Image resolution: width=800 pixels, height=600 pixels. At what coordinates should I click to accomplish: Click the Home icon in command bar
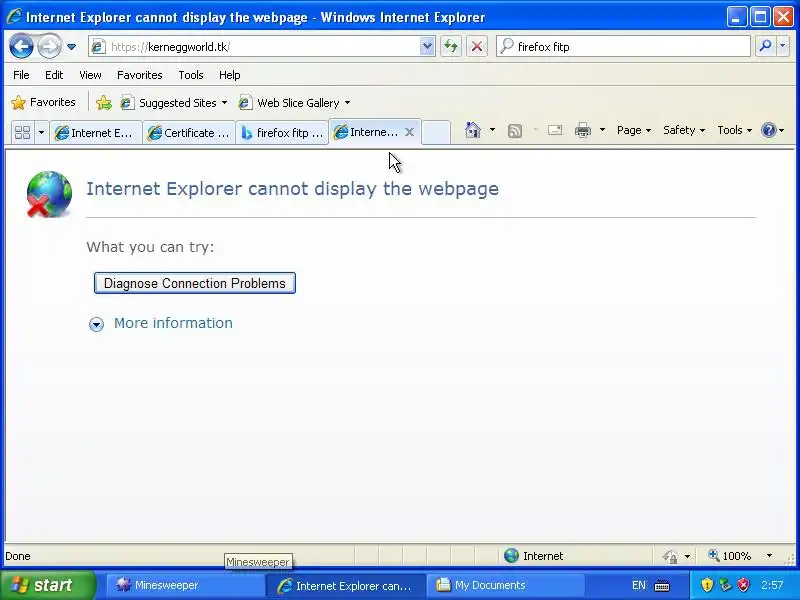(473, 130)
